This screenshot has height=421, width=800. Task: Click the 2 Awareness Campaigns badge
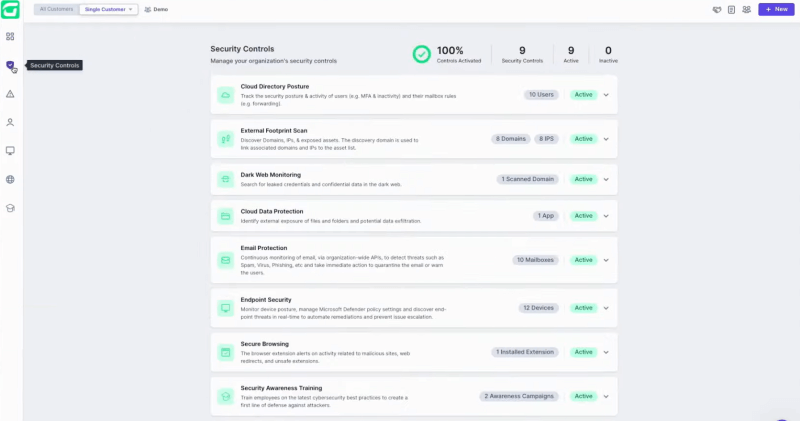point(519,397)
